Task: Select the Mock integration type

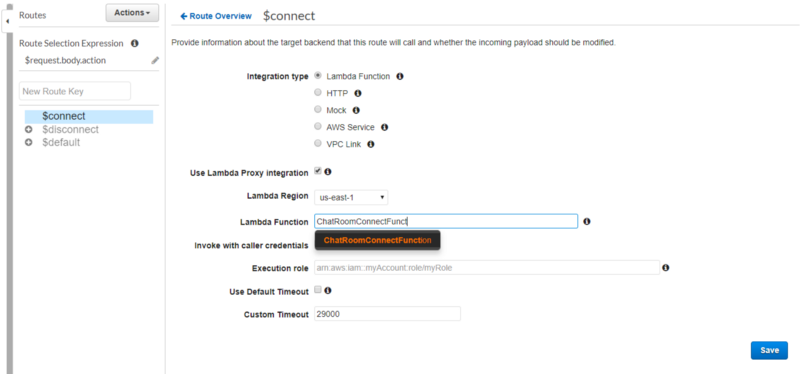Action: click(x=318, y=109)
